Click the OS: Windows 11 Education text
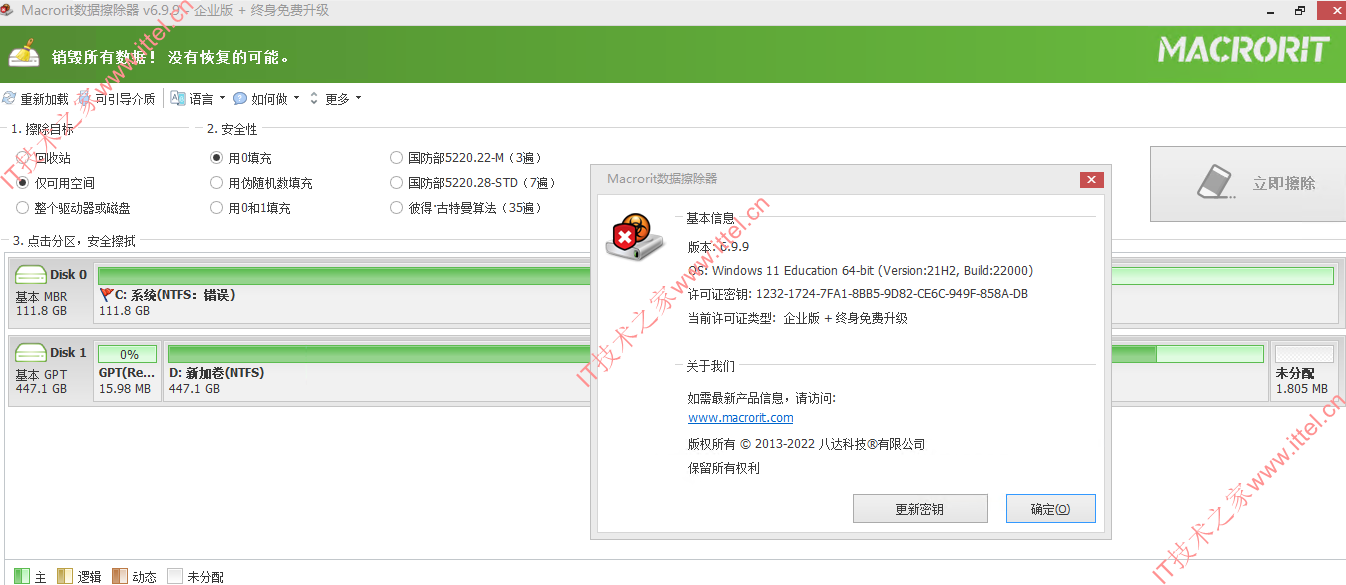This screenshot has height=585, width=1346. [x=861, y=271]
